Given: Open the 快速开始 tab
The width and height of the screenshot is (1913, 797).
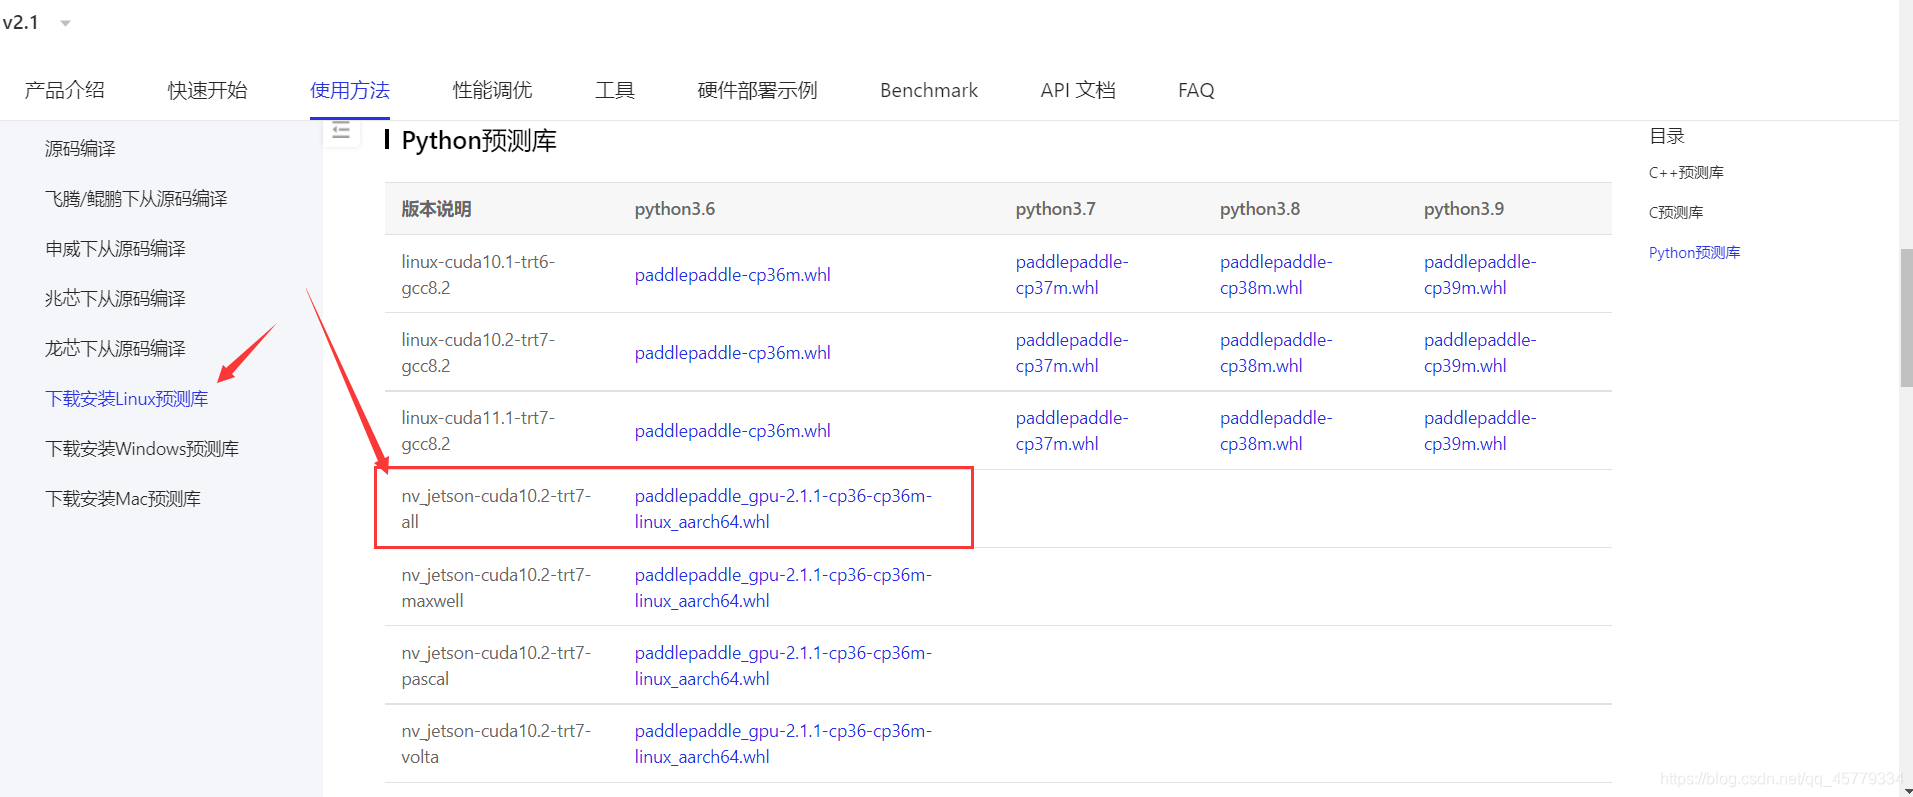Looking at the screenshot, I should (207, 90).
